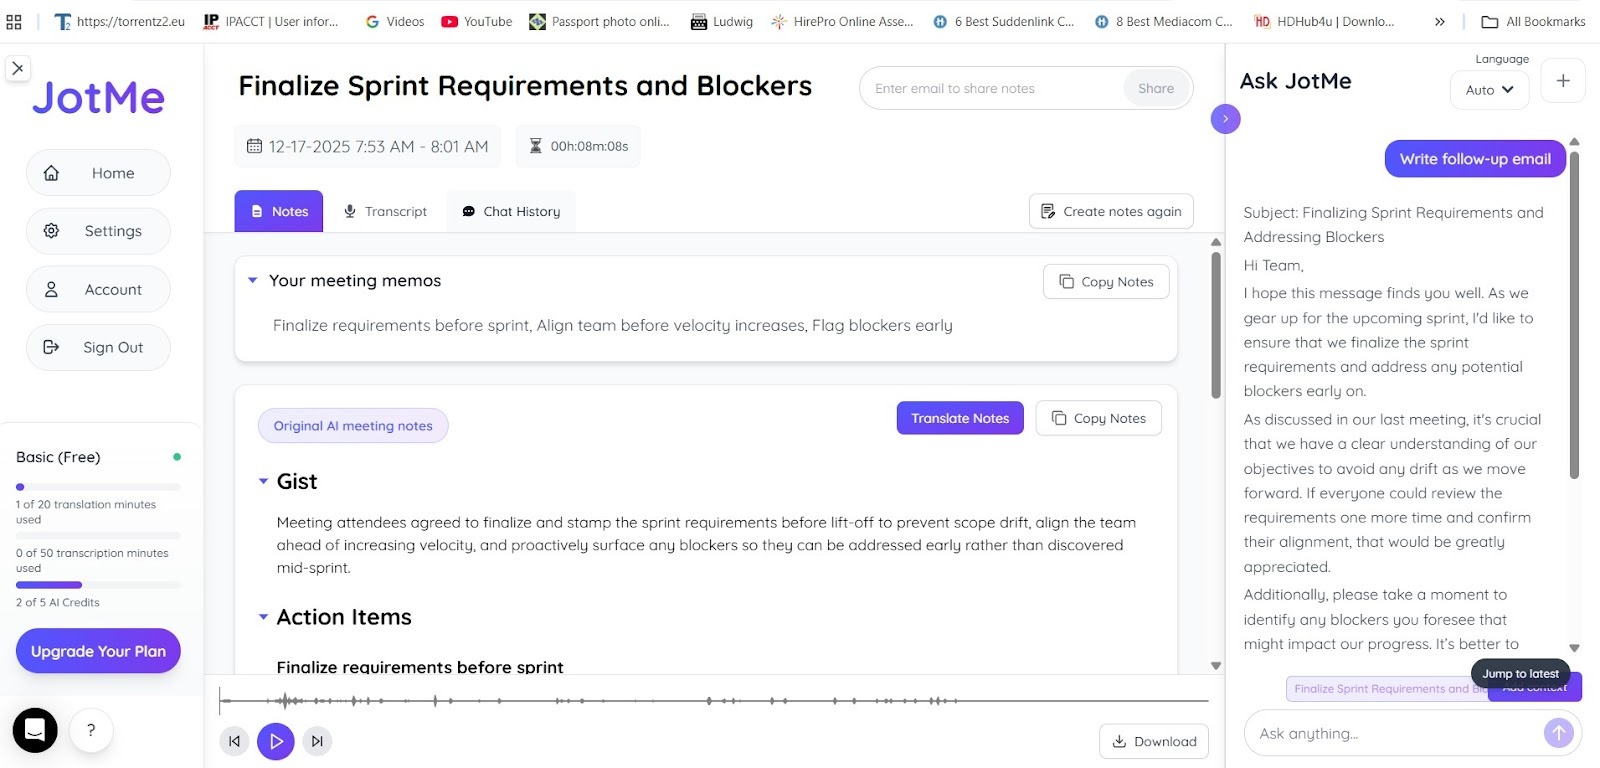
Task: Click Basic (Free) plan label
Action: pos(58,457)
